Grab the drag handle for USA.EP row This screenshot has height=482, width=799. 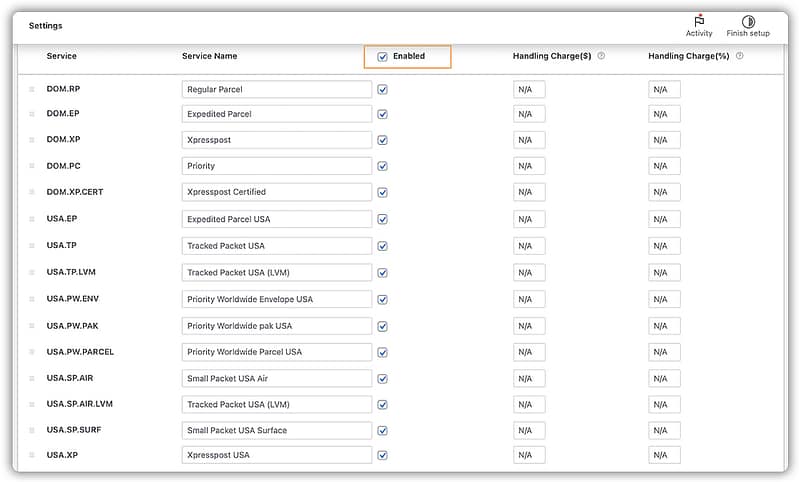pos(31,219)
